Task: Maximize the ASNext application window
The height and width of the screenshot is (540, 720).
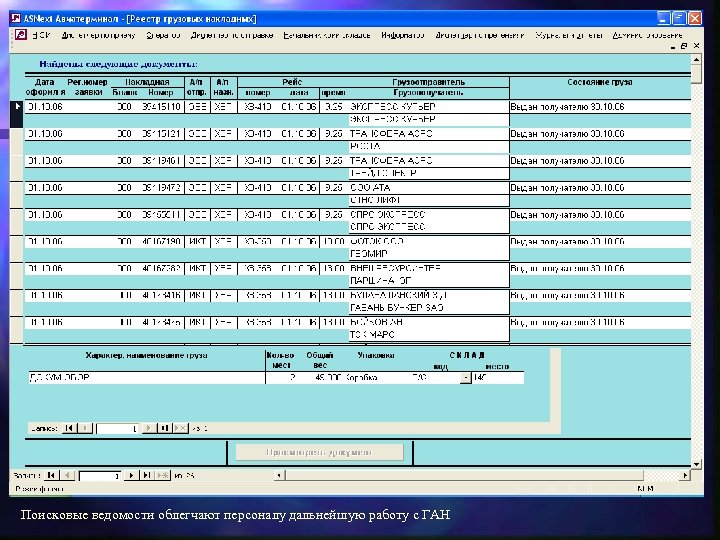Action: 679,18
